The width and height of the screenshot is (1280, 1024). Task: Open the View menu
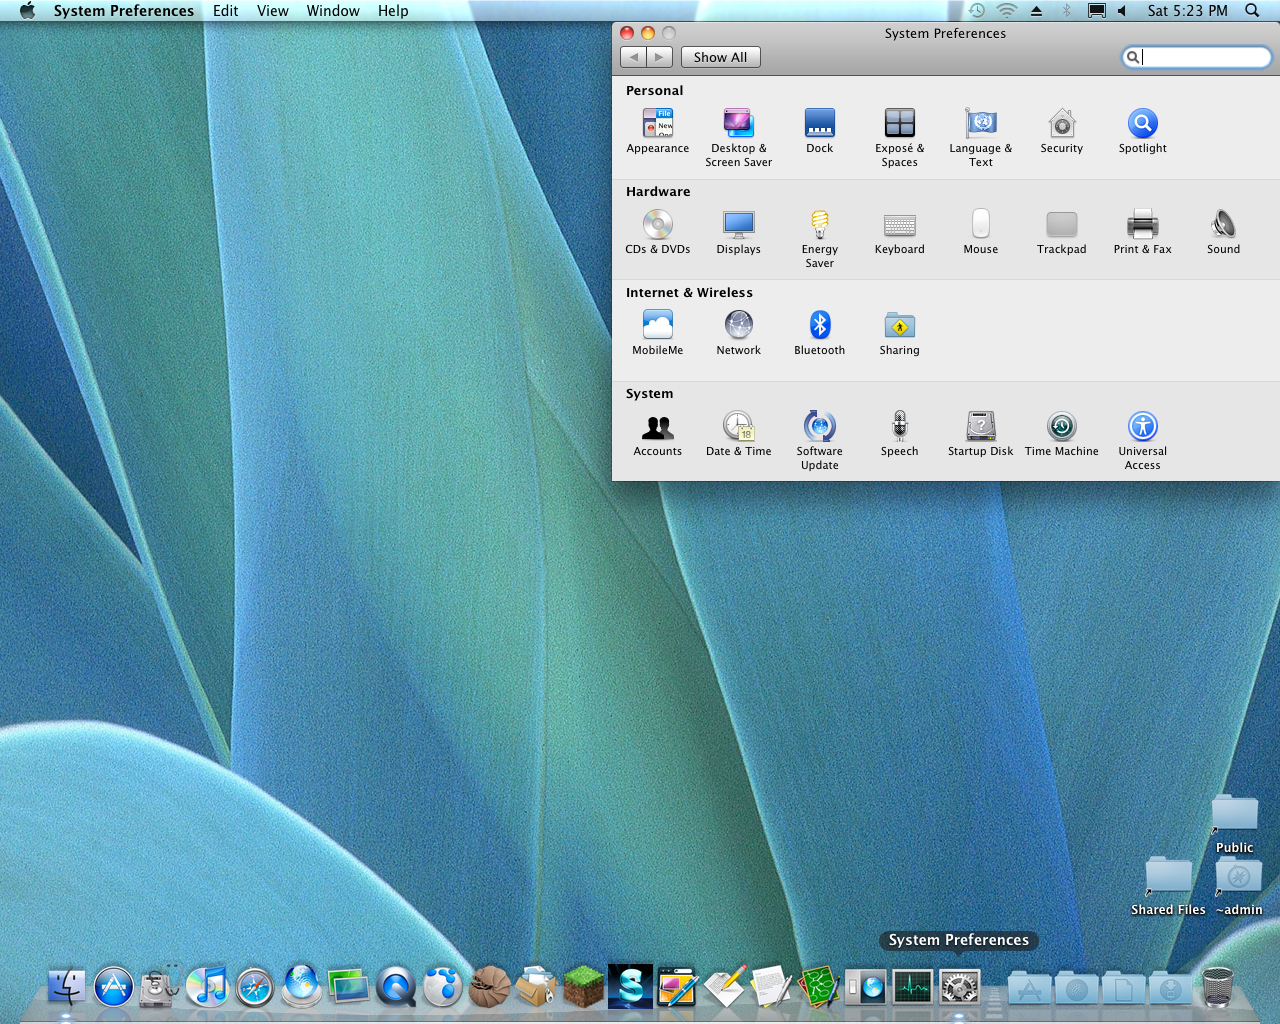[x=272, y=11]
